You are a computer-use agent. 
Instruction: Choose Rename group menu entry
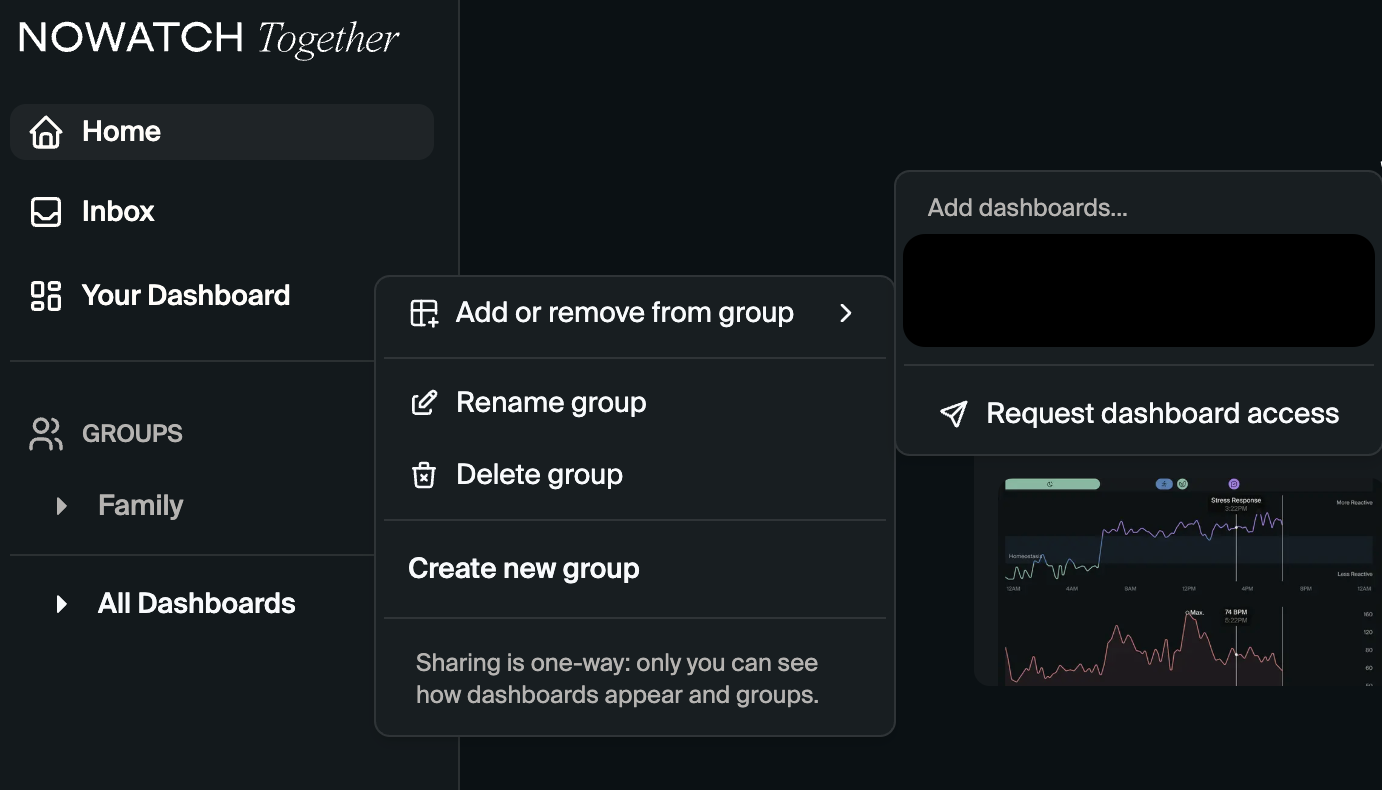tap(635, 403)
